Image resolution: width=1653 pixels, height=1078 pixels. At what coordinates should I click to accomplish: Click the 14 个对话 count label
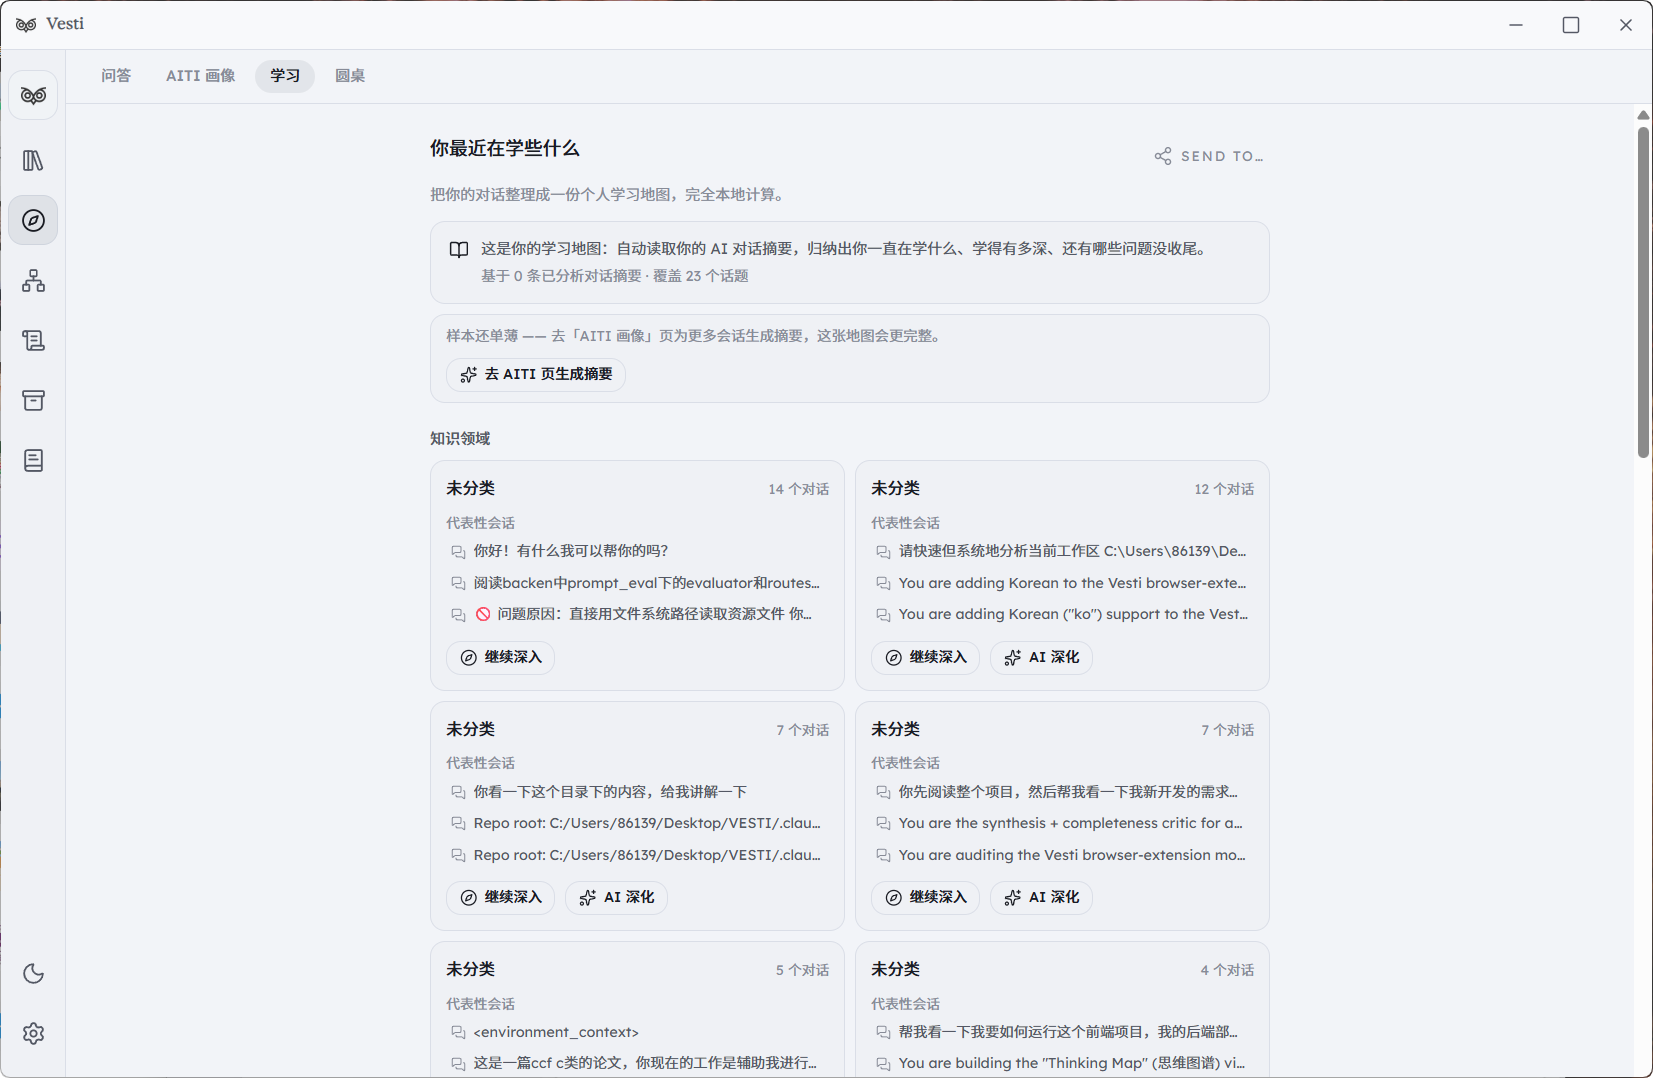(x=798, y=489)
